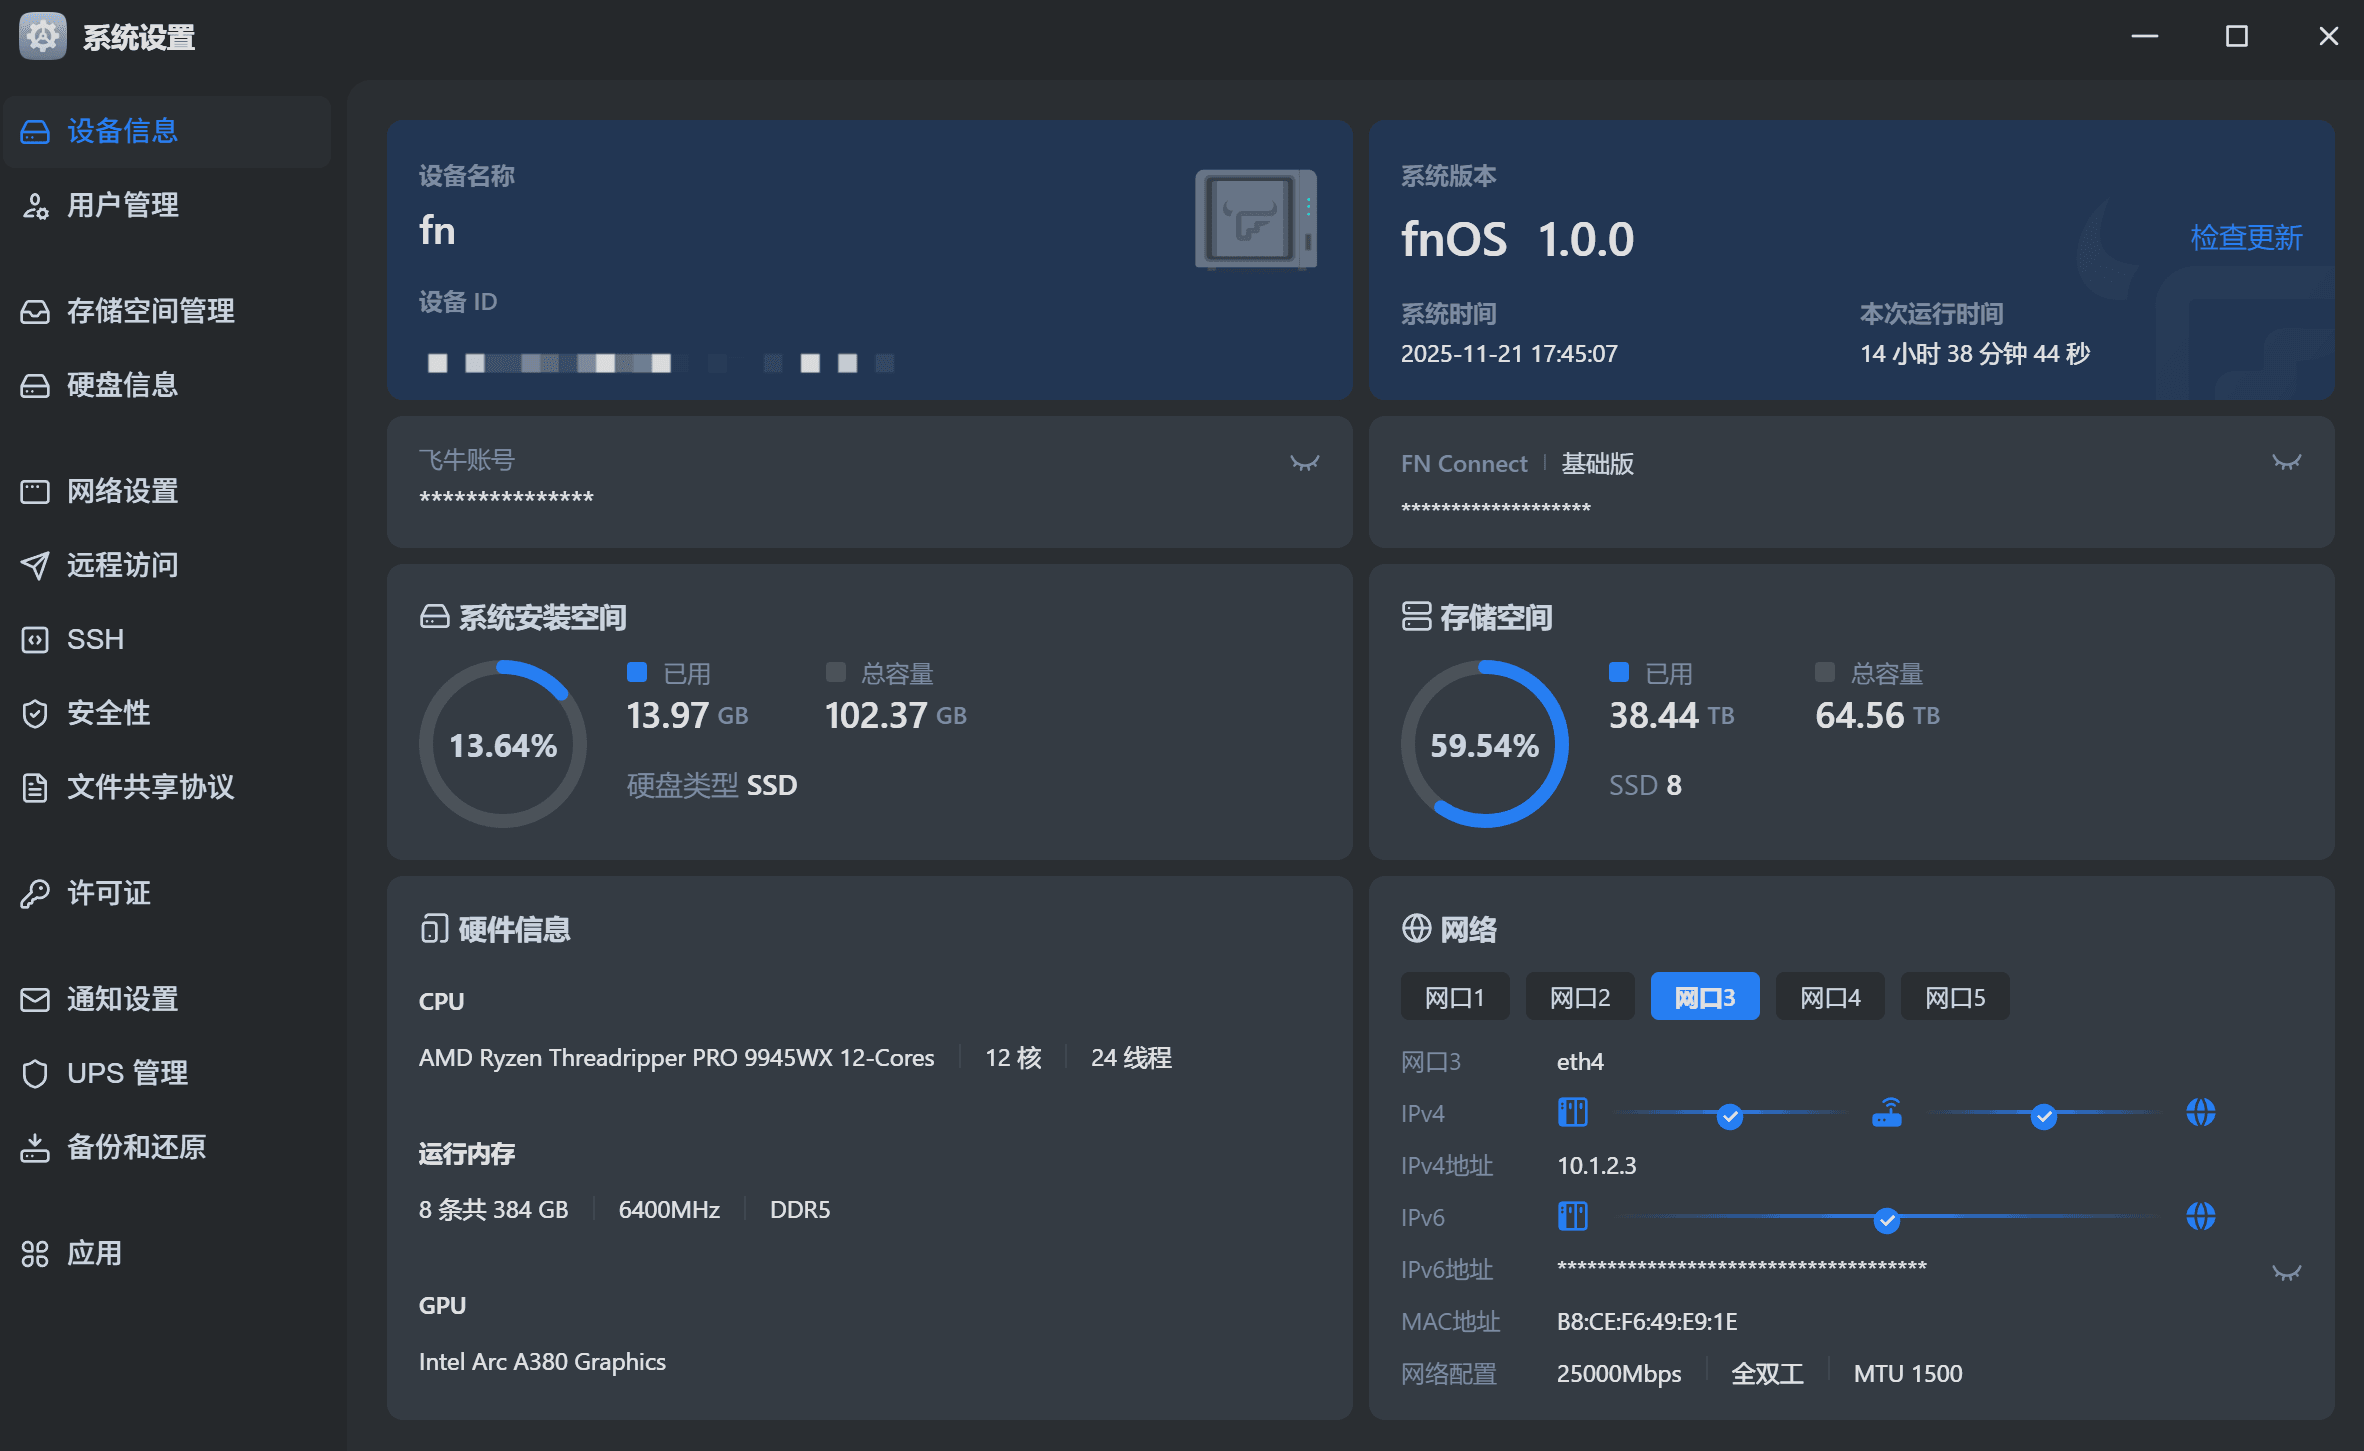Click the NAS device image icon
Screen dimensions: 2364x1451
(1255, 220)
